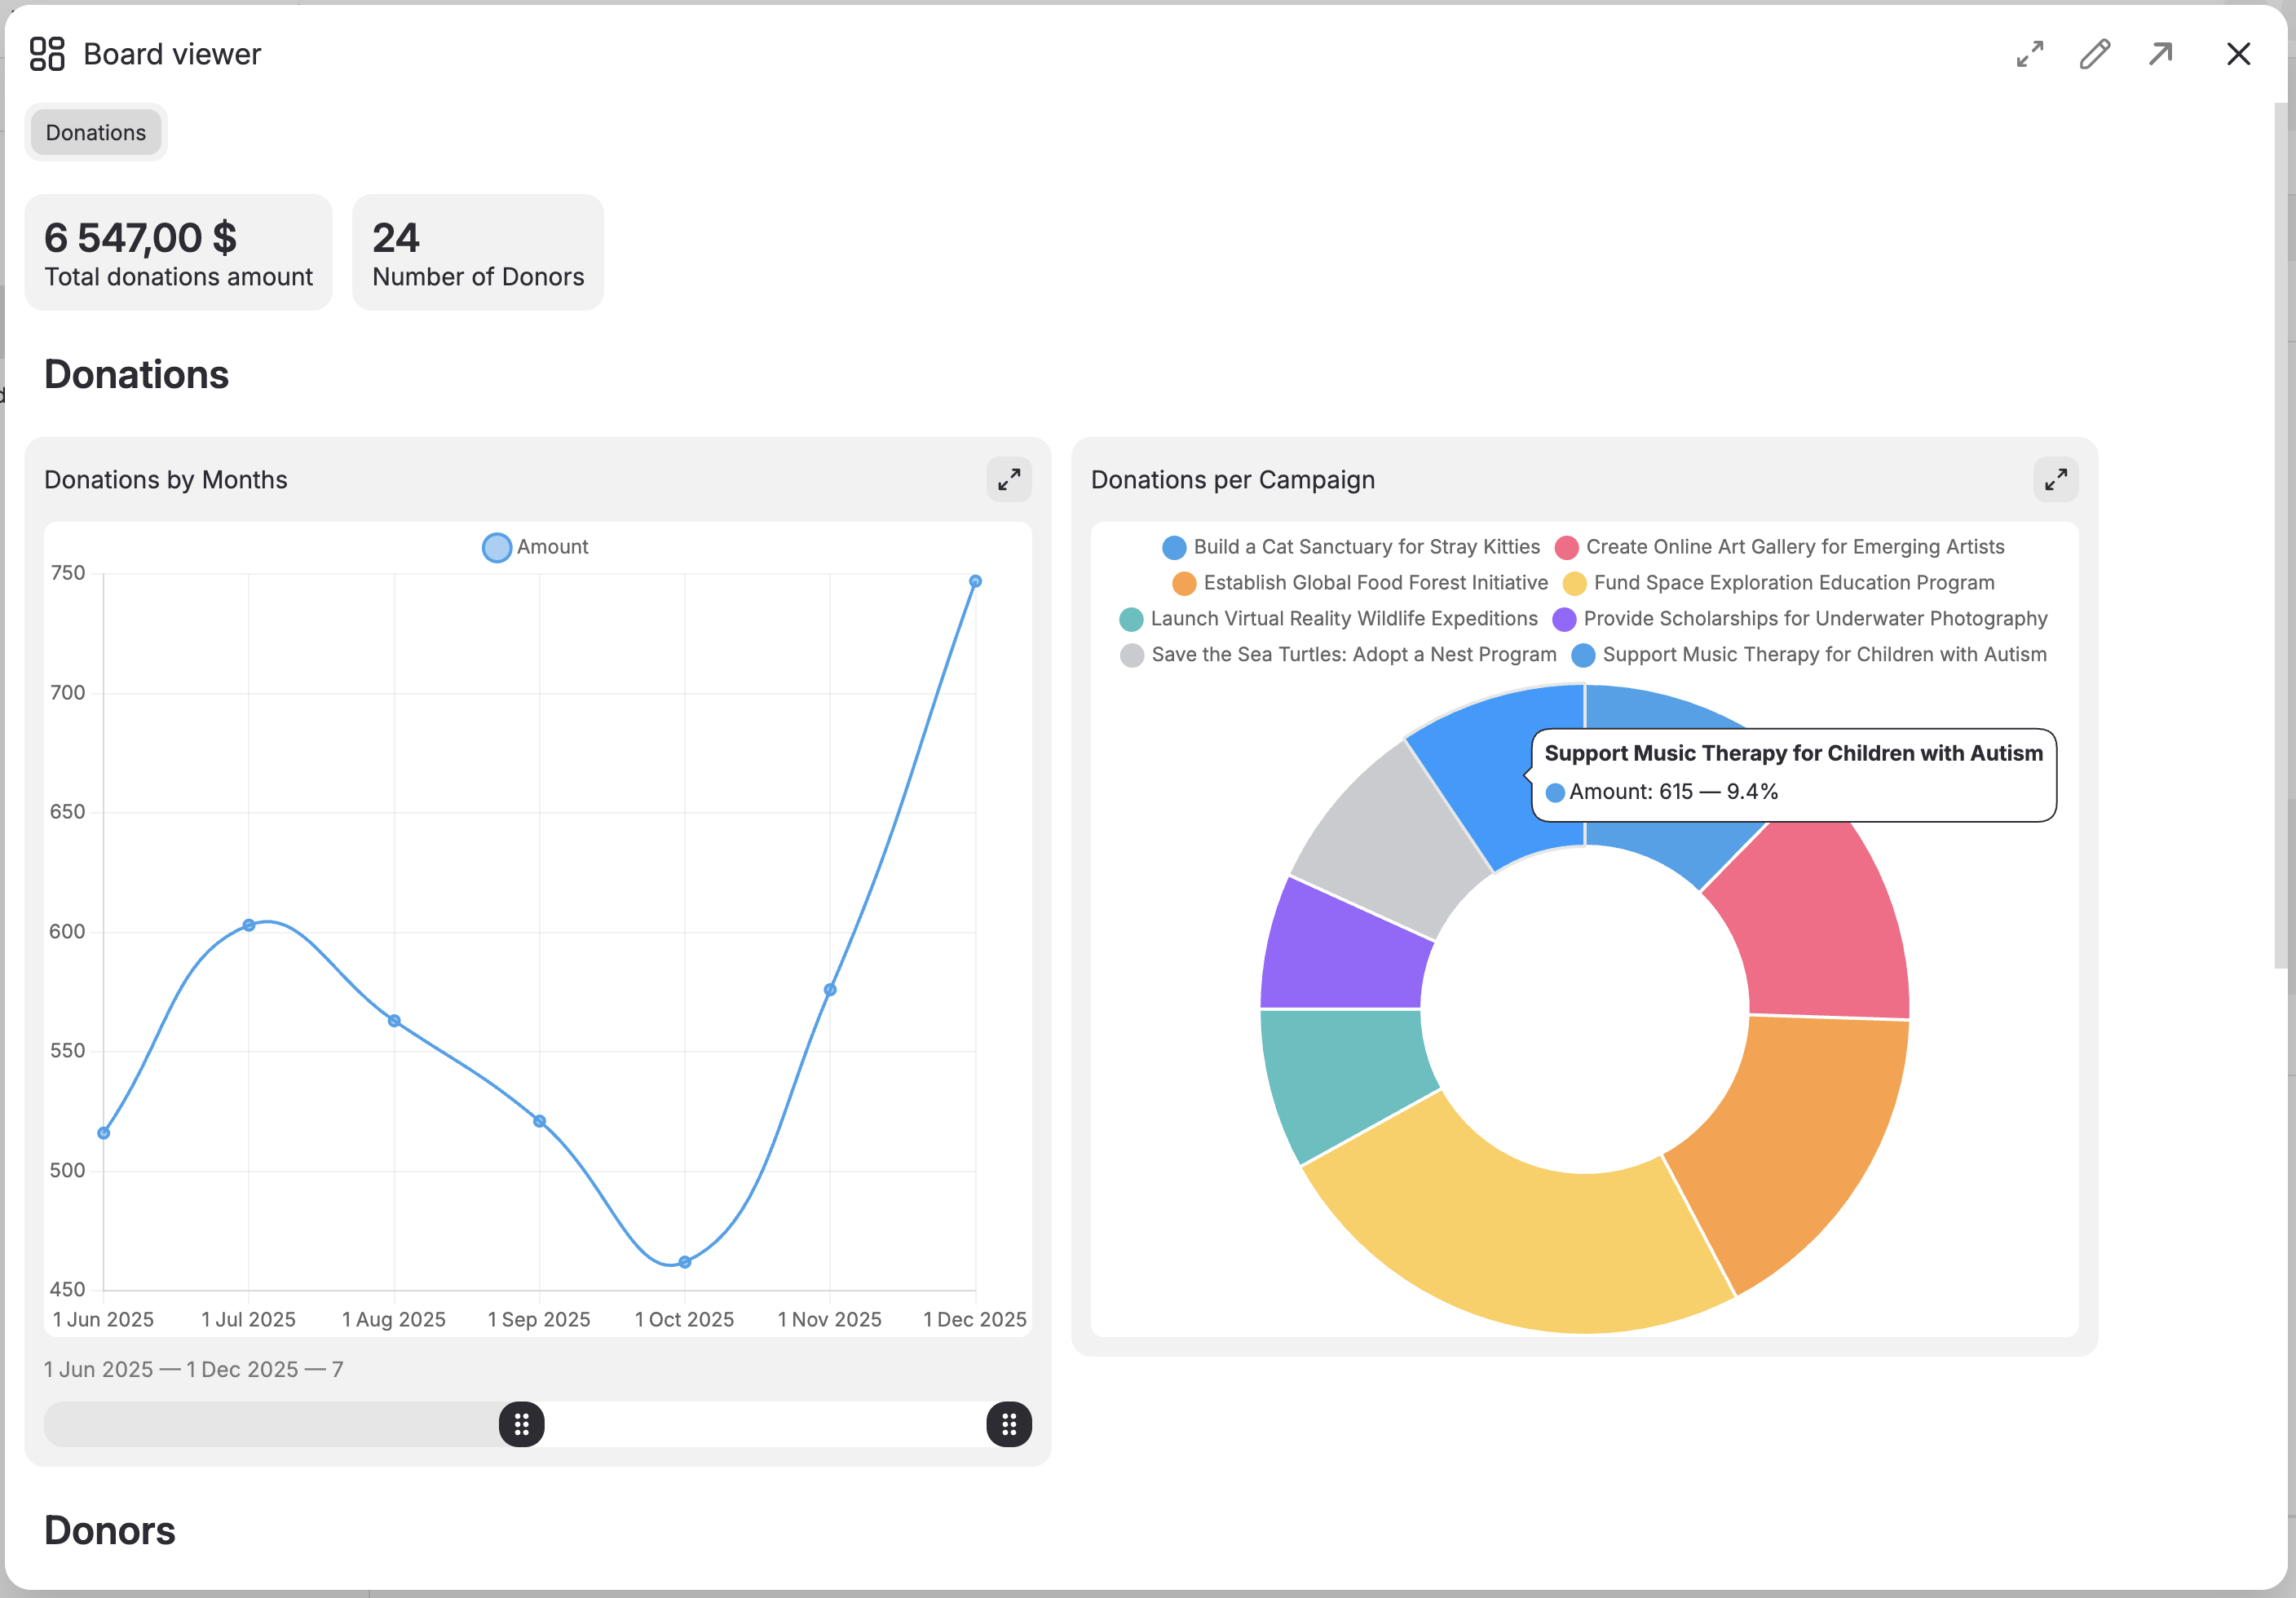Click the right date range slider handle
This screenshot has height=1598, width=2296.
(1008, 1424)
